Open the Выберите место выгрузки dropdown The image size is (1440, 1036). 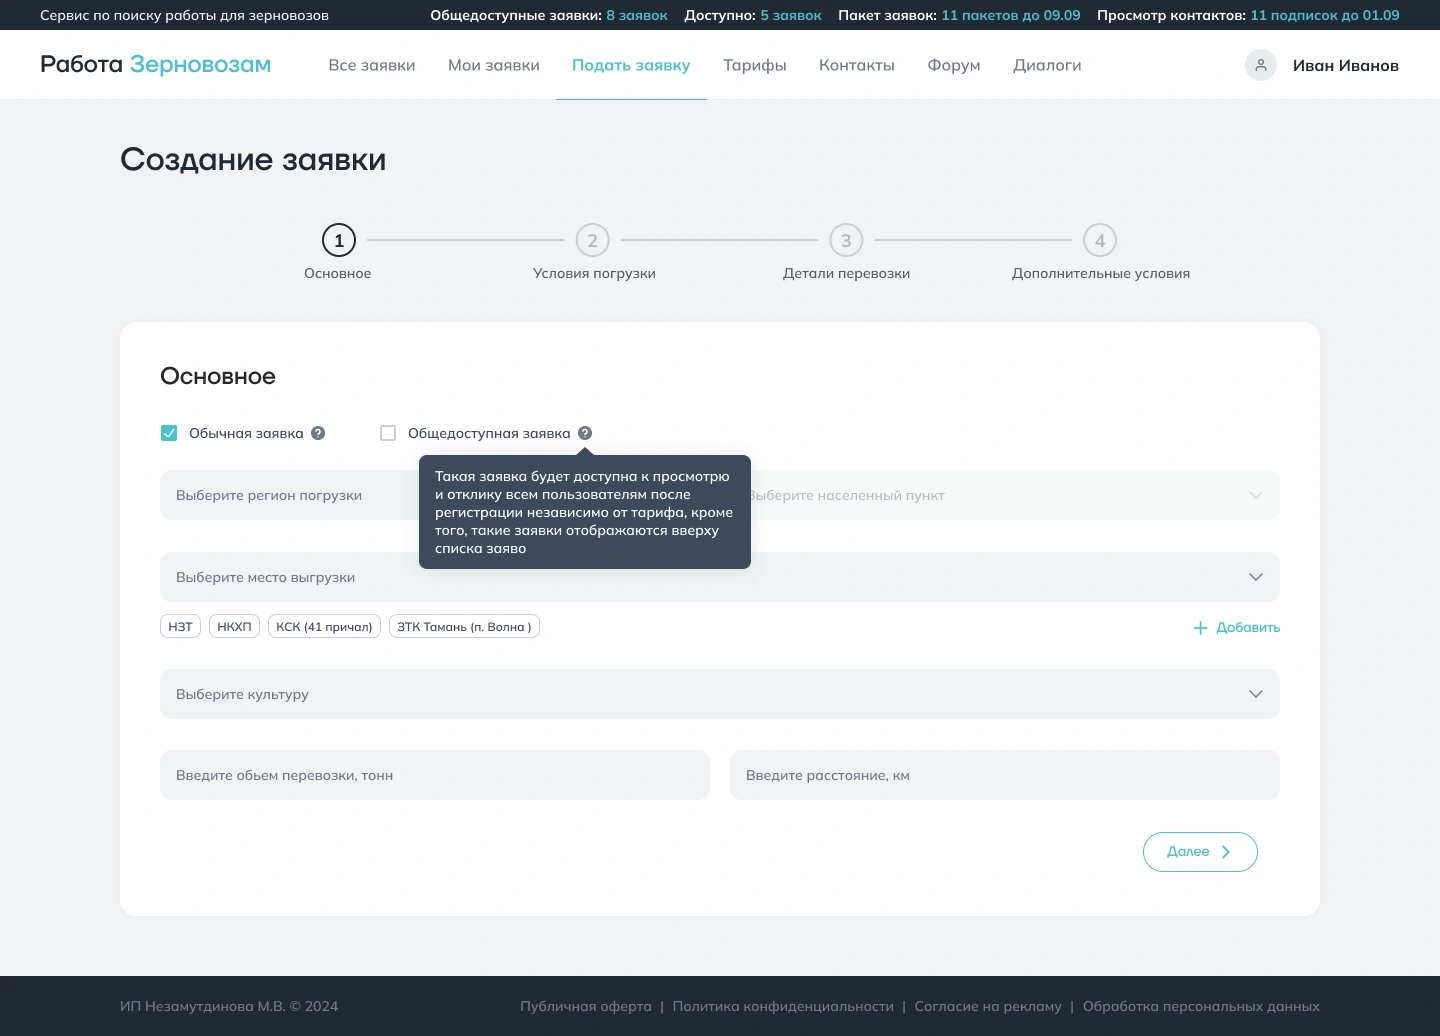click(x=720, y=577)
